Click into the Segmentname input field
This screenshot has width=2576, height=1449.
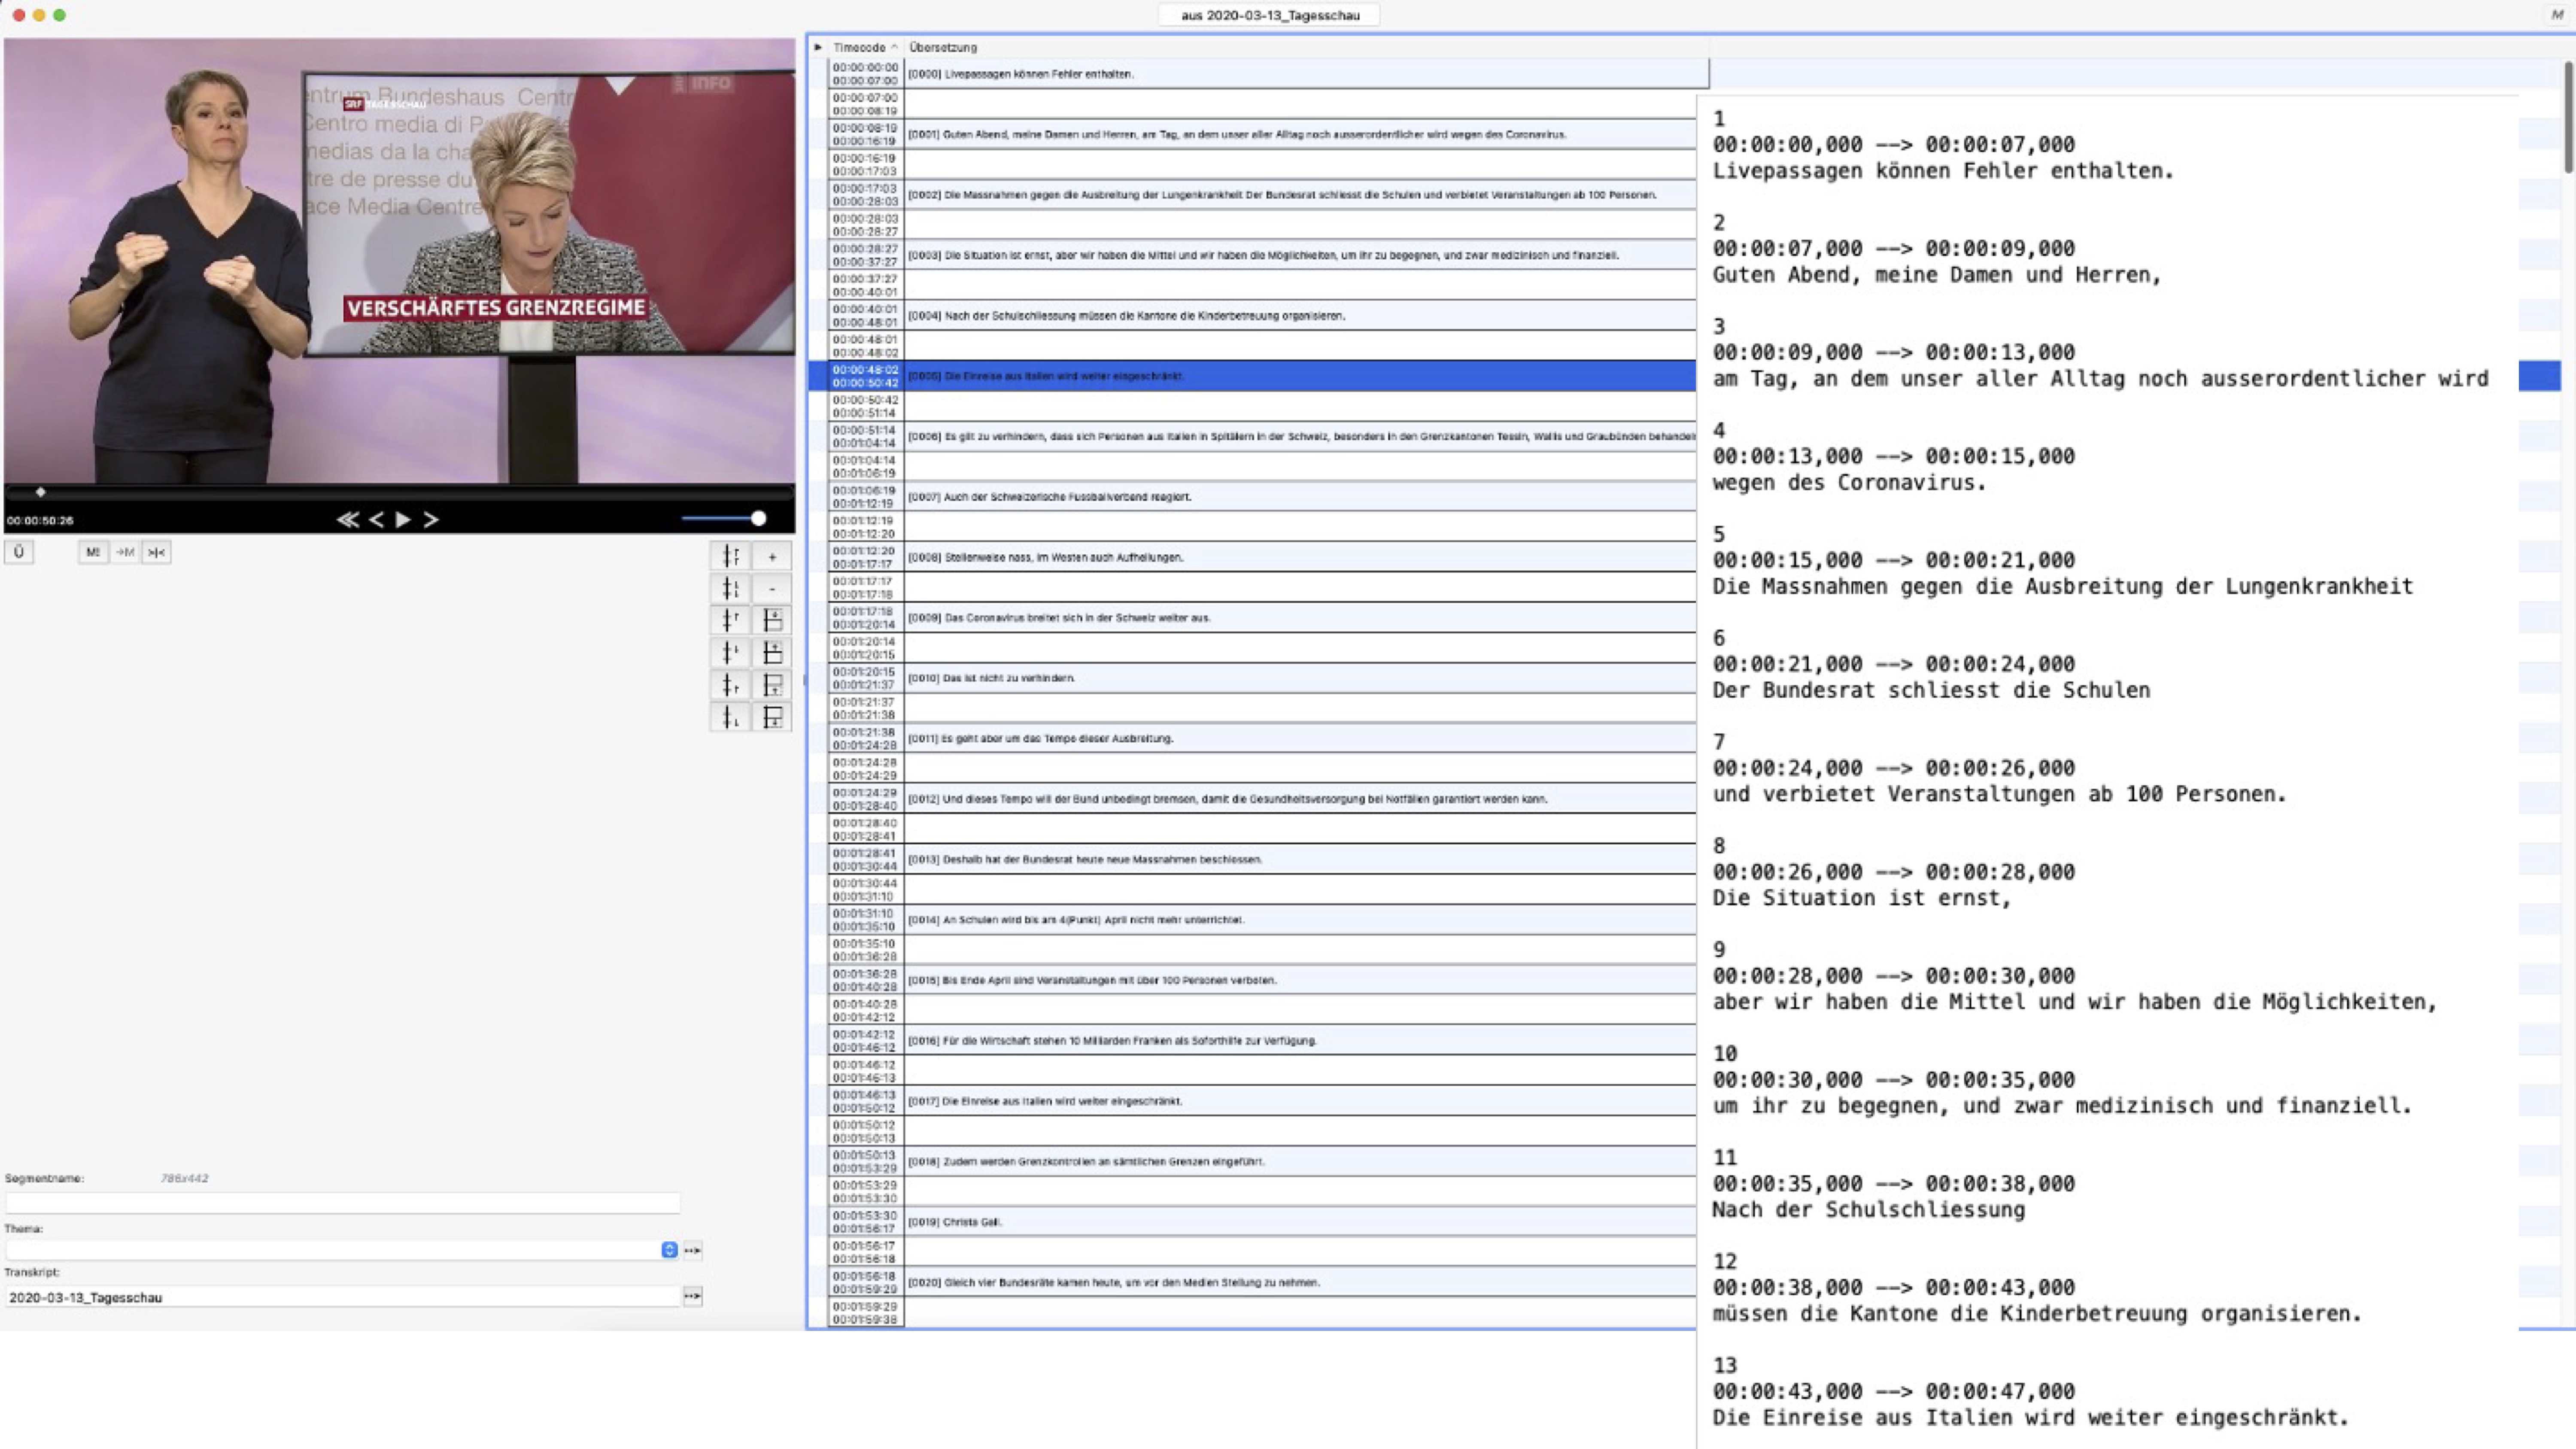(x=342, y=1203)
